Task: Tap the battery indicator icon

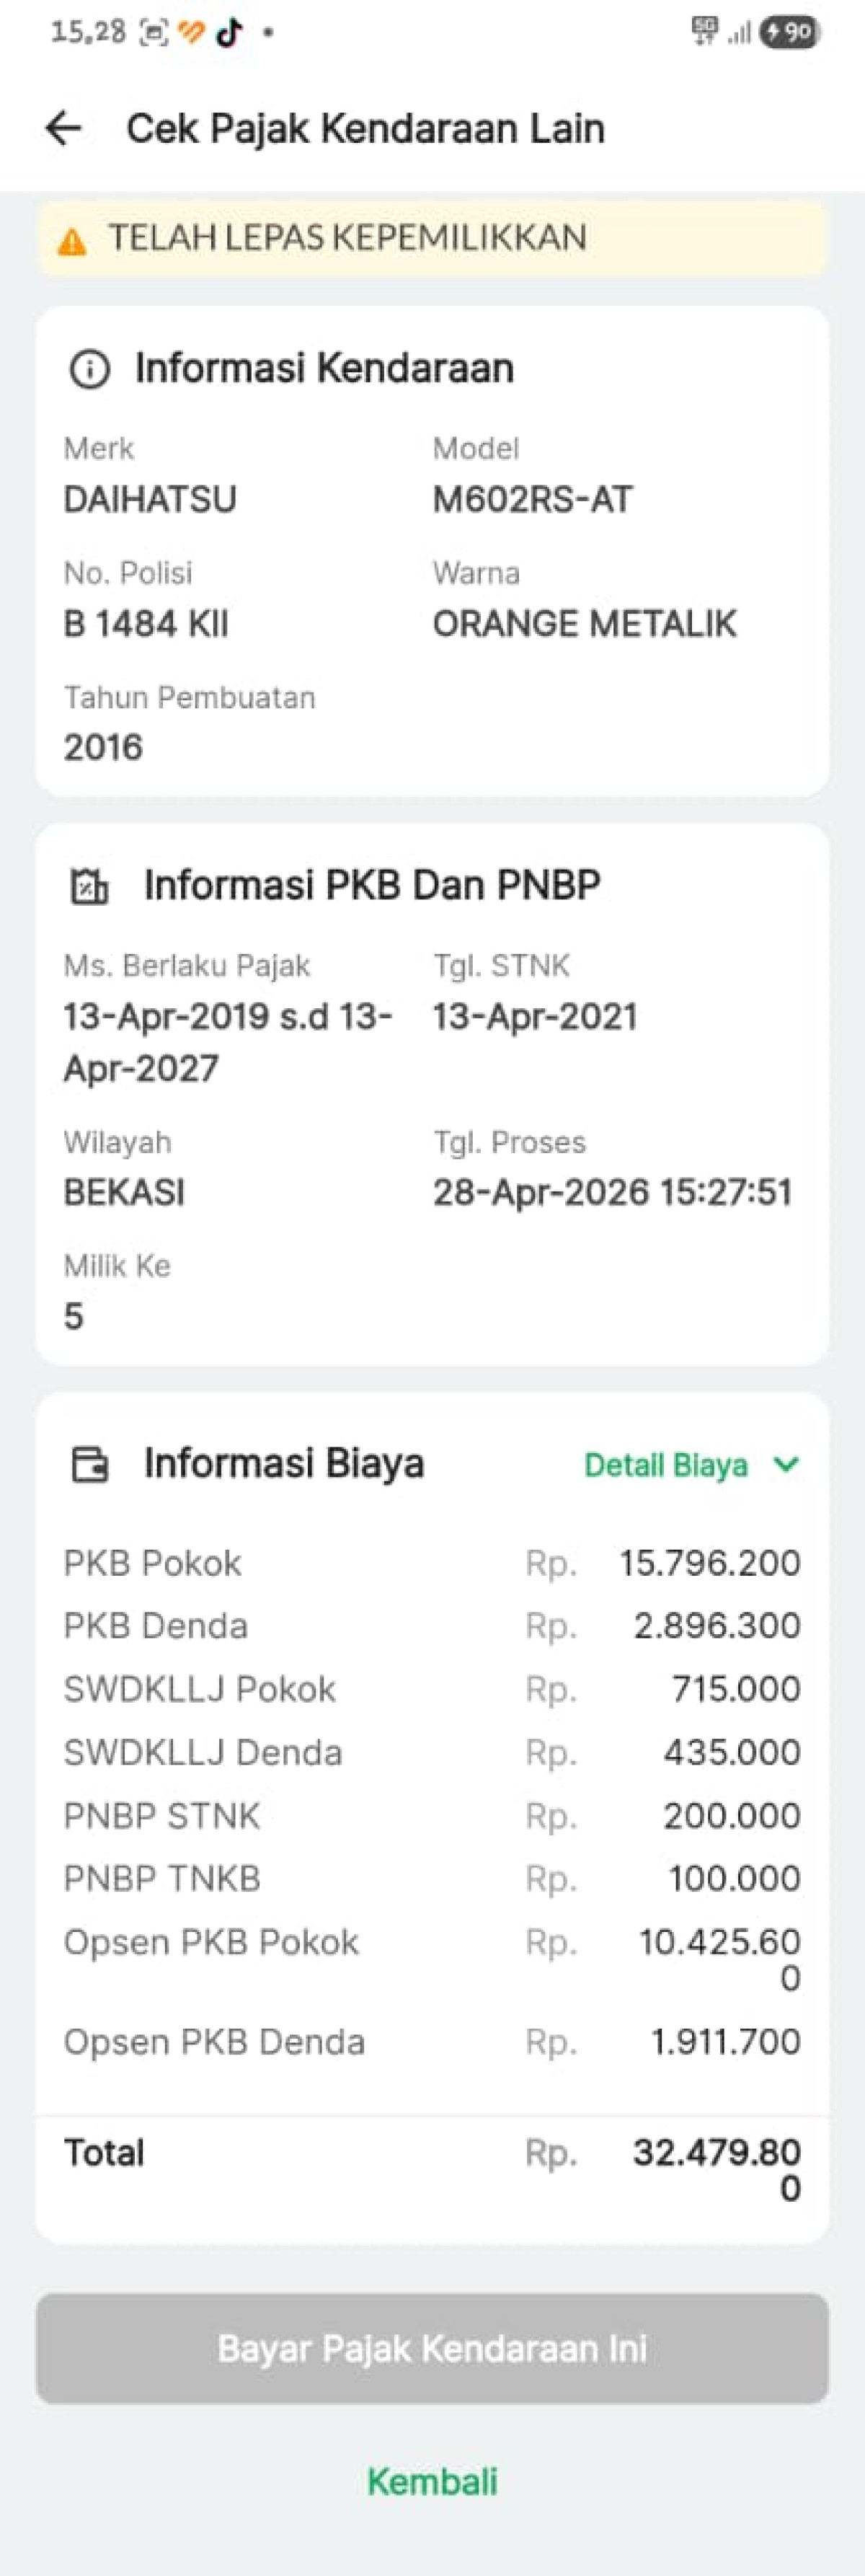Action: [790, 32]
